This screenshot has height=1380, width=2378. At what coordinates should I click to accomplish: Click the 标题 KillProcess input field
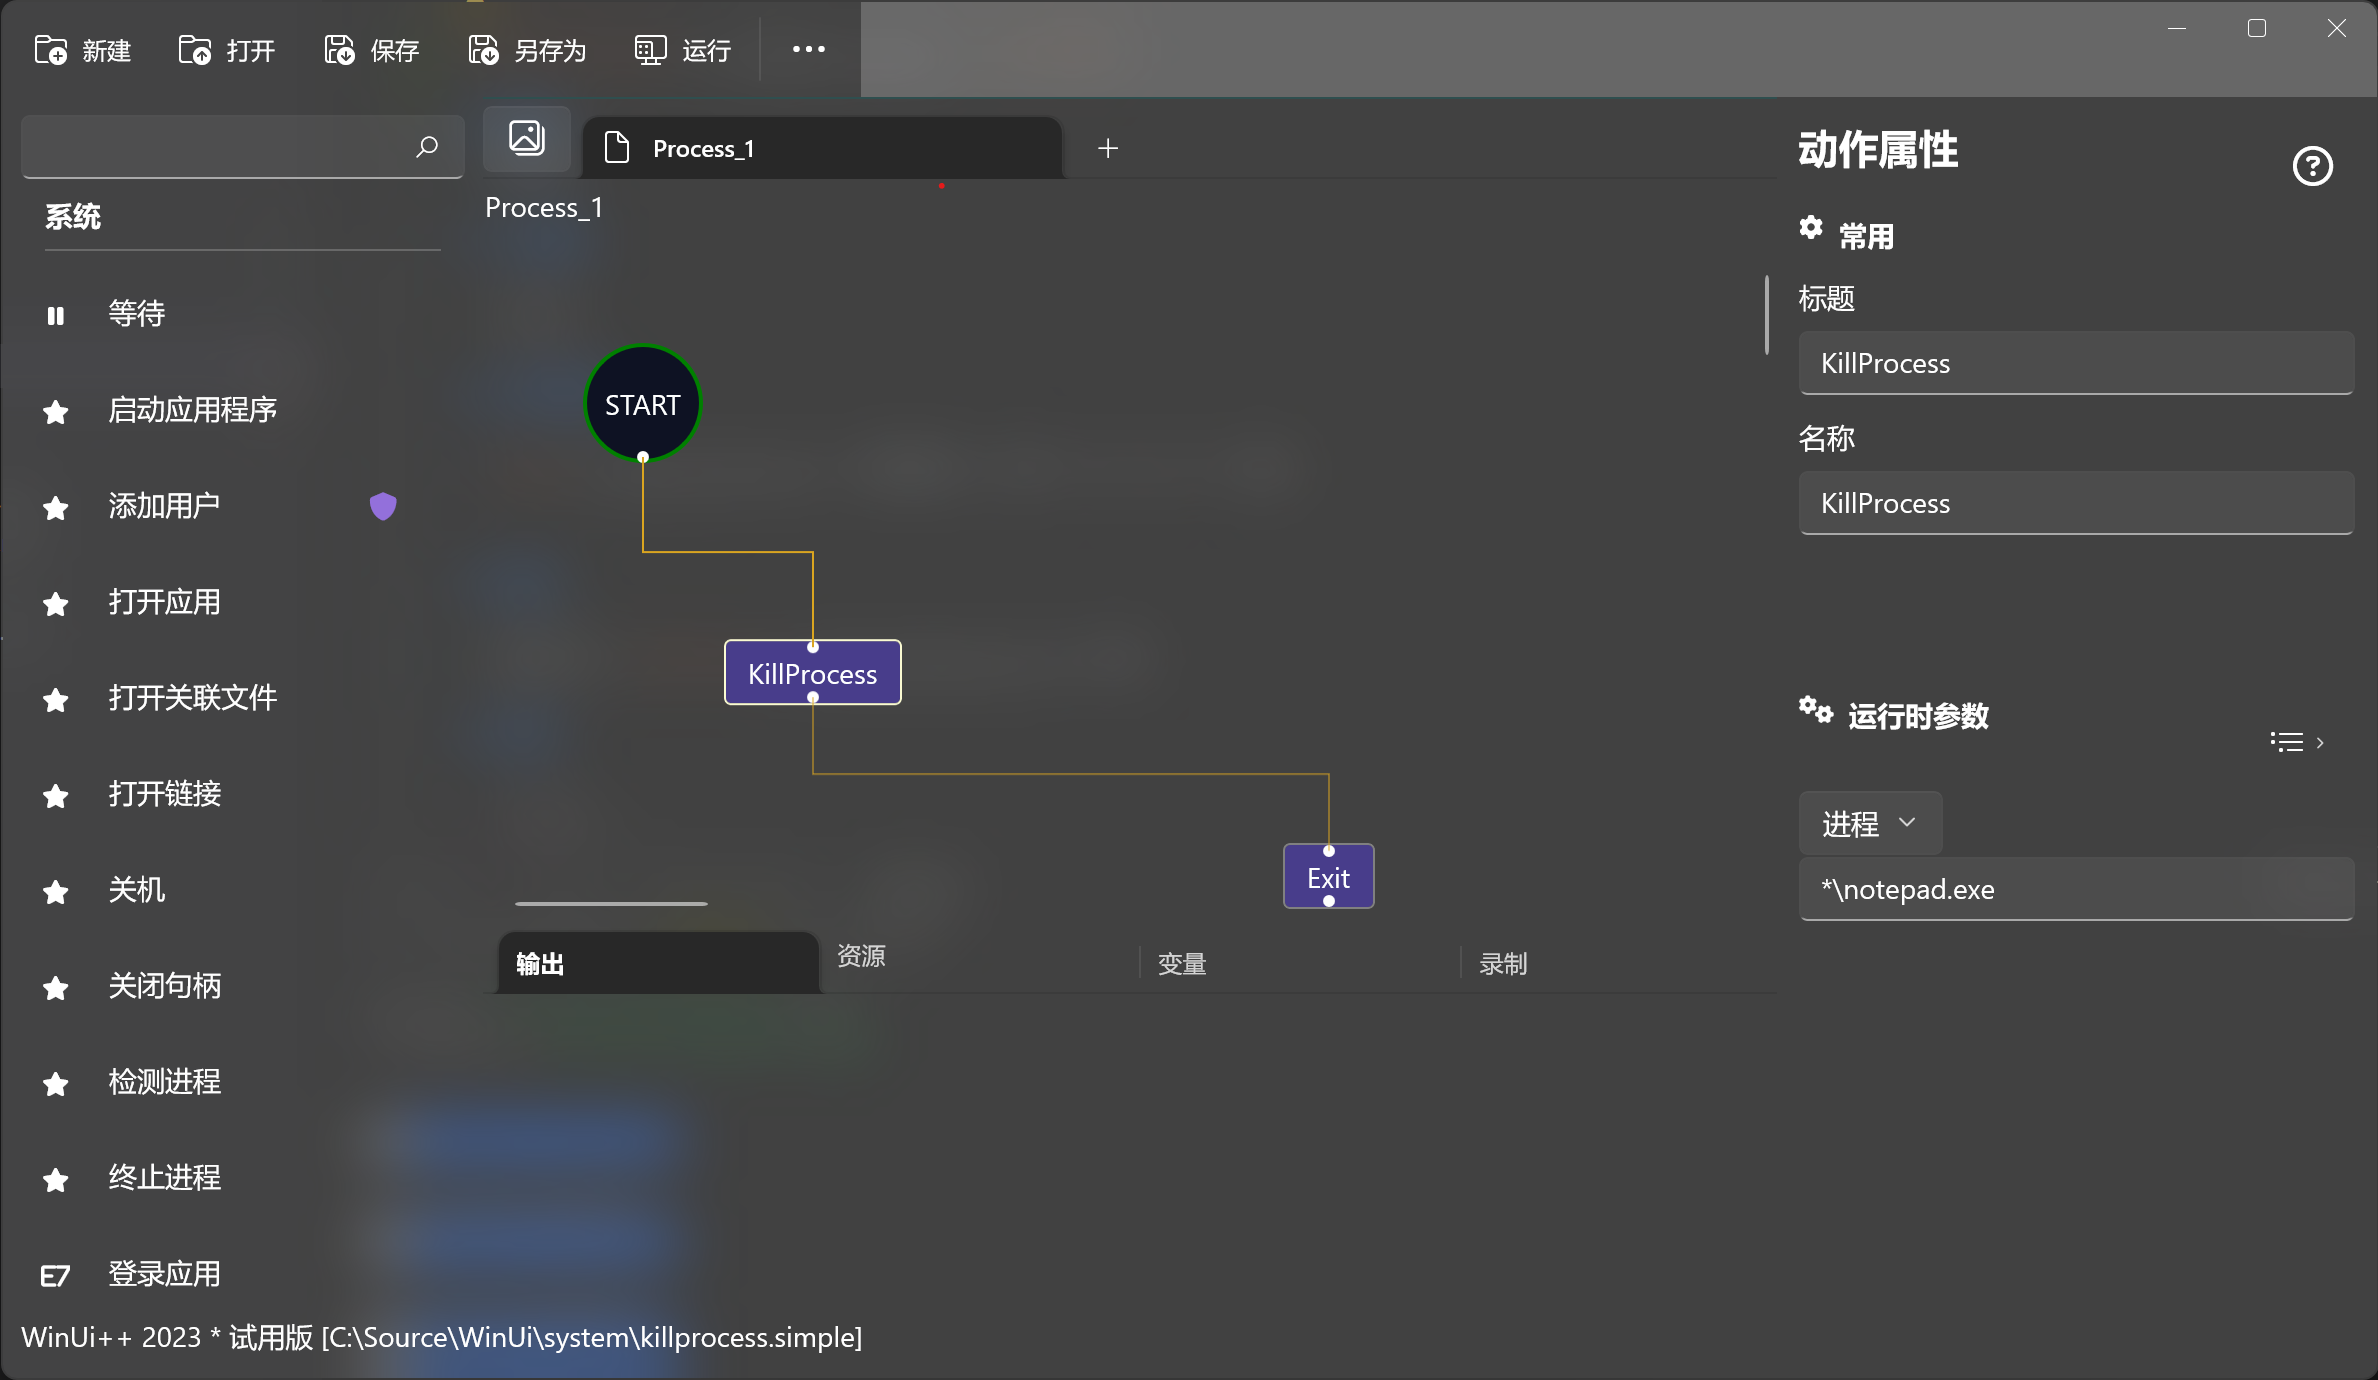[2075, 363]
